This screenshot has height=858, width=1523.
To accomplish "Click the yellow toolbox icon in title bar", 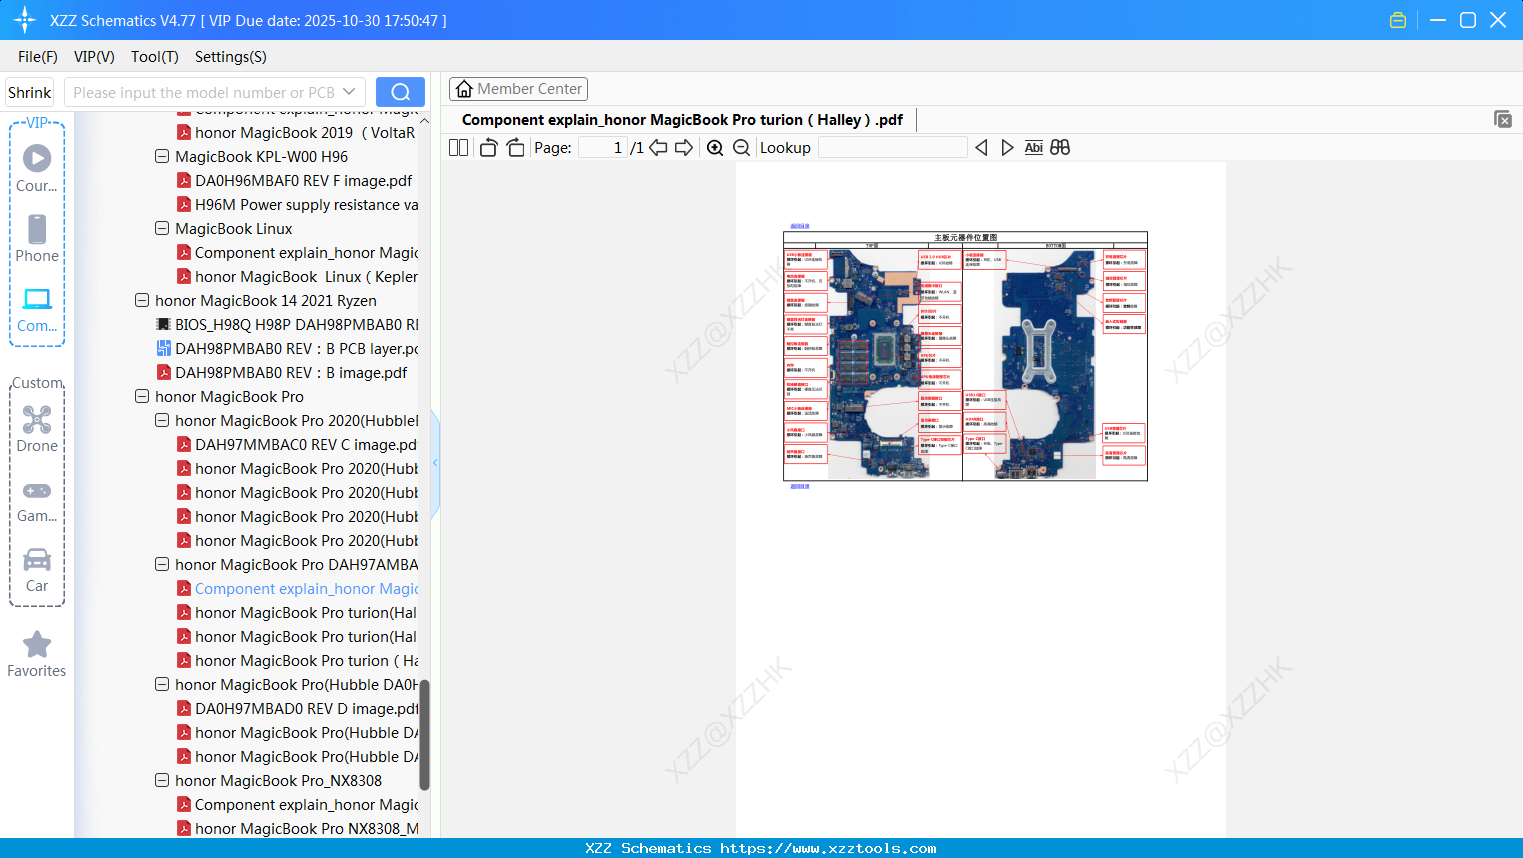I will [x=1398, y=20].
